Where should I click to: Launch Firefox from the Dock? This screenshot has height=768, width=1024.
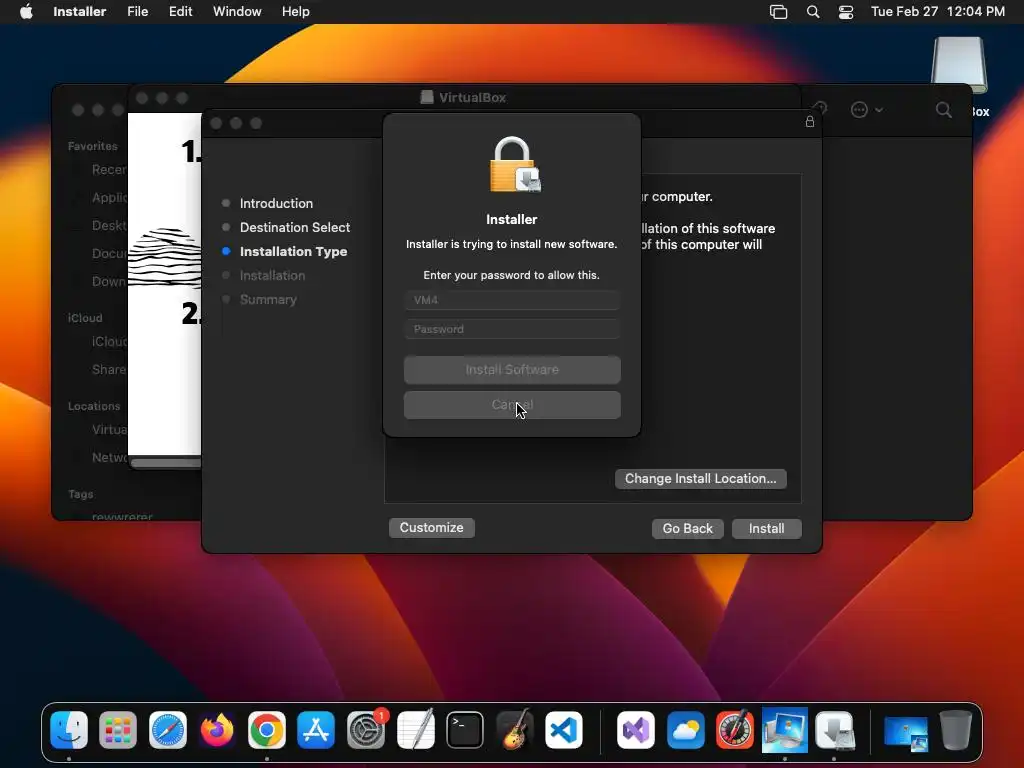(x=217, y=729)
